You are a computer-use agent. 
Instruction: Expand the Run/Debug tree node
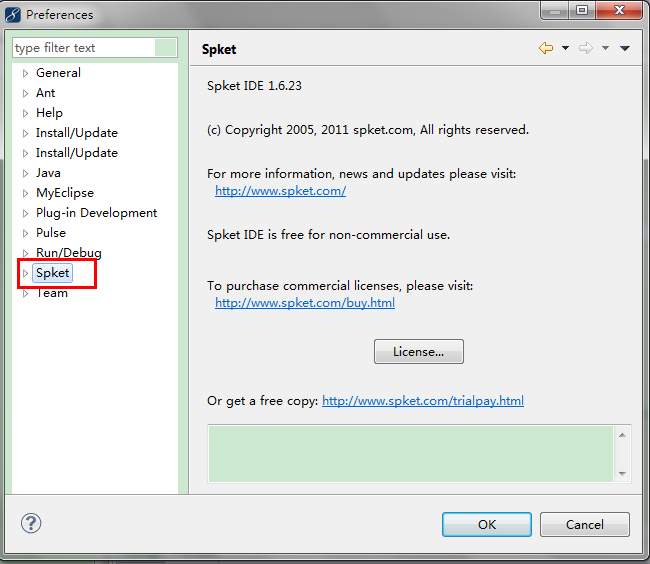[x=25, y=253]
